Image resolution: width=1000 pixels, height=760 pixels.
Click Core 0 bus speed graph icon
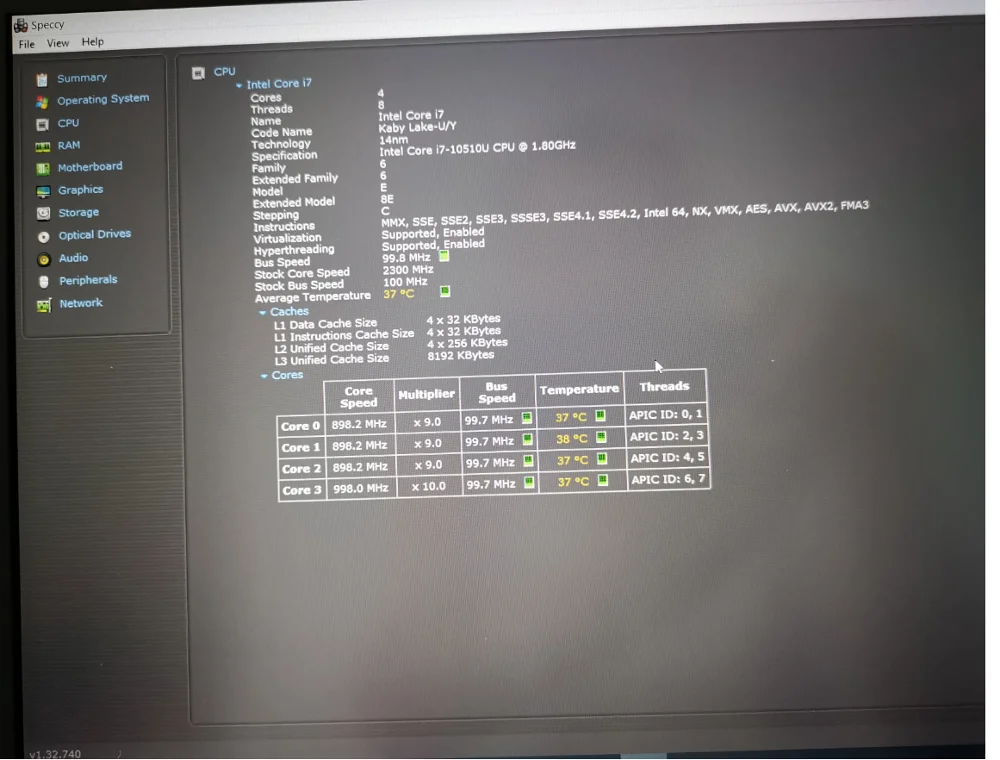pos(527,418)
